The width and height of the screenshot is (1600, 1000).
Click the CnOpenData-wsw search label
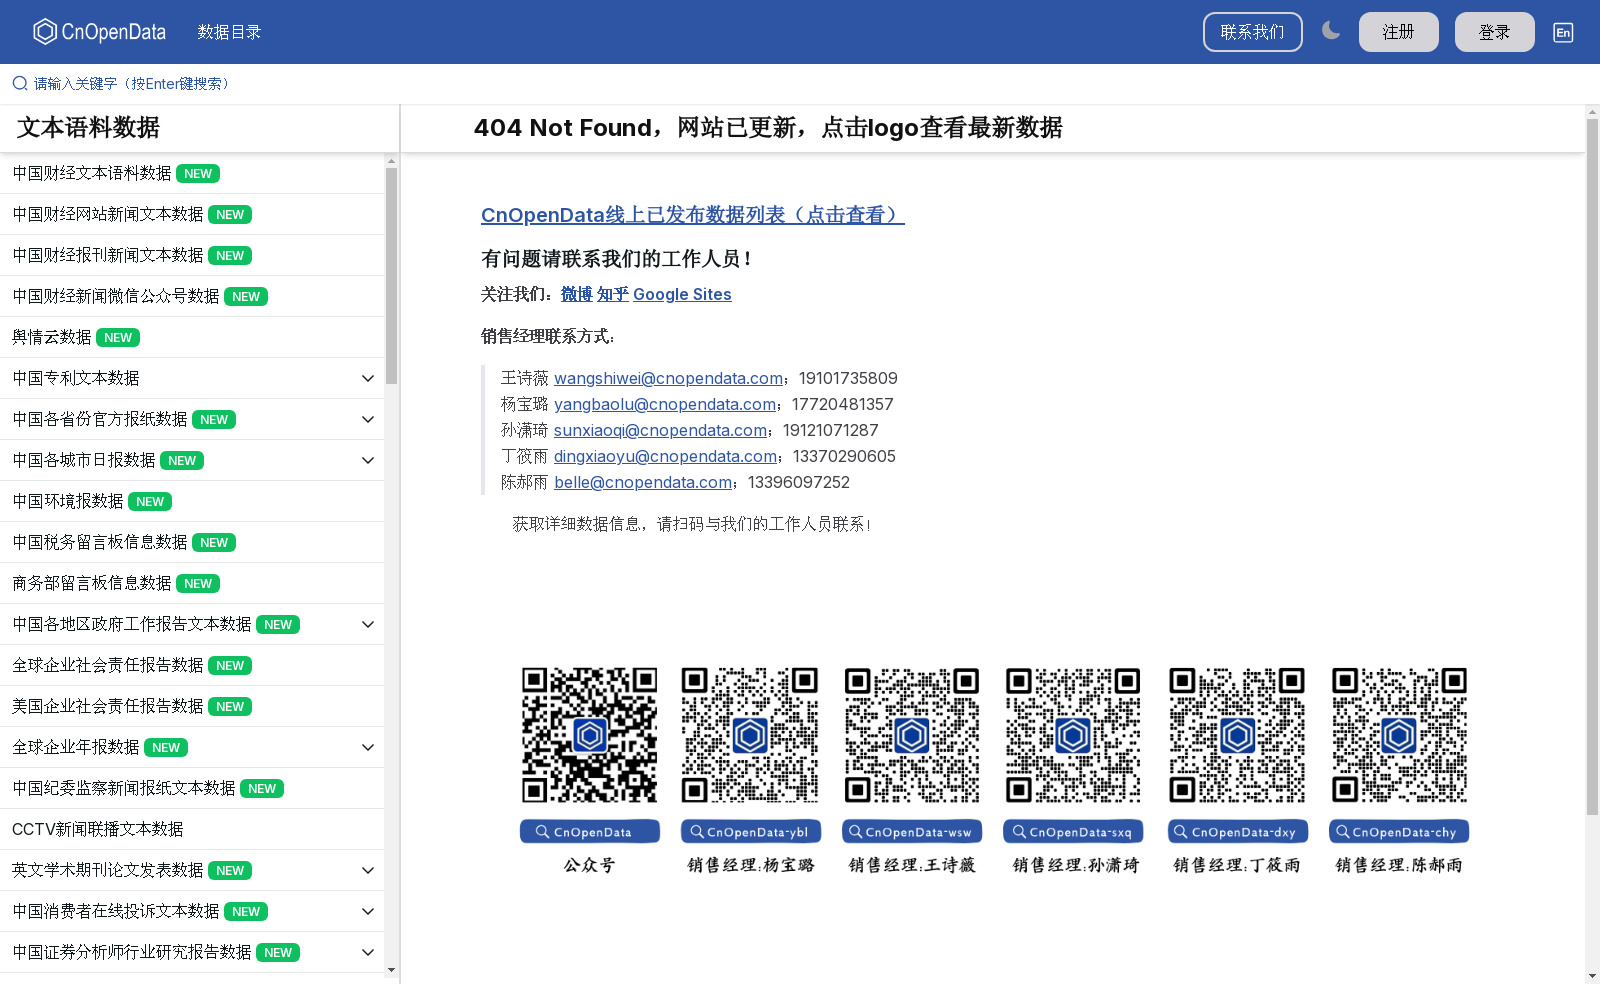point(912,832)
